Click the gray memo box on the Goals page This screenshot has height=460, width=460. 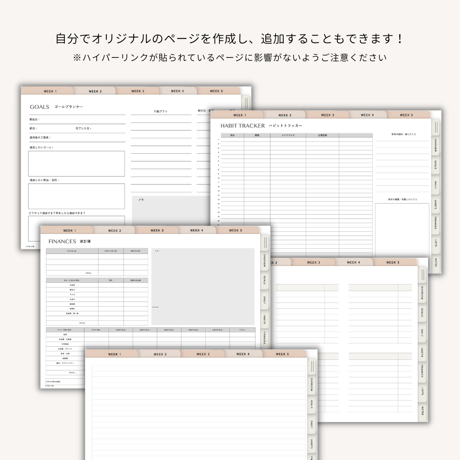click(171, 210)
